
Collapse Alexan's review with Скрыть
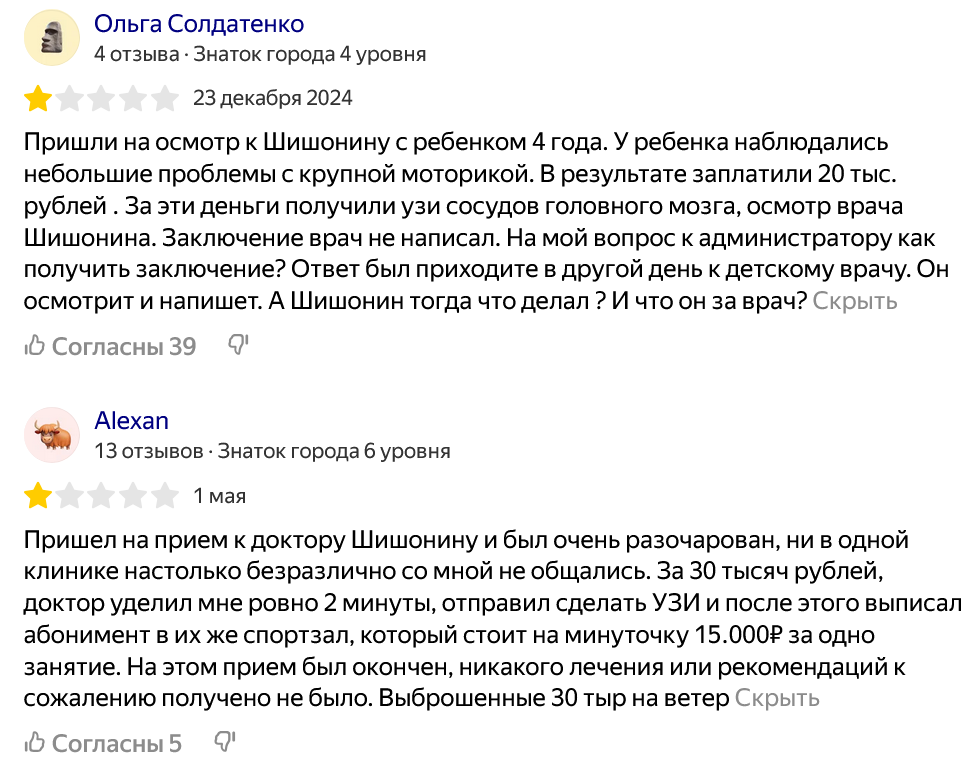(x=776, y=698)
